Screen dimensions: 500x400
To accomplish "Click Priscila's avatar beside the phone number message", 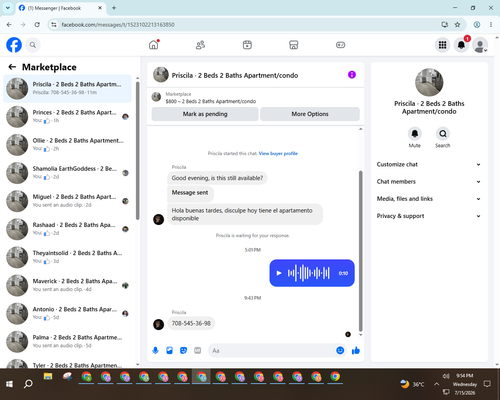I will point(158,324).
